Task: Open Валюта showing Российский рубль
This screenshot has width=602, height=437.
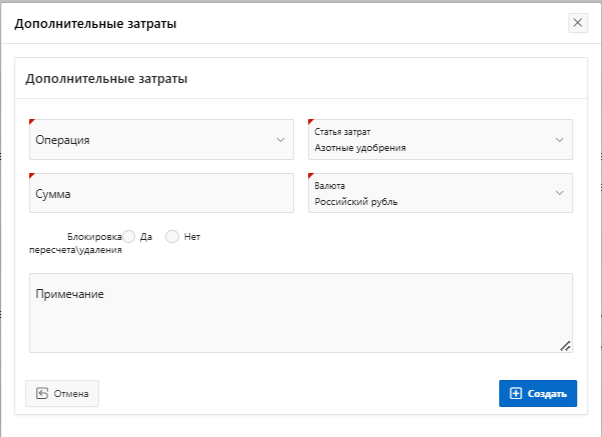Action: tap(440, 193)
